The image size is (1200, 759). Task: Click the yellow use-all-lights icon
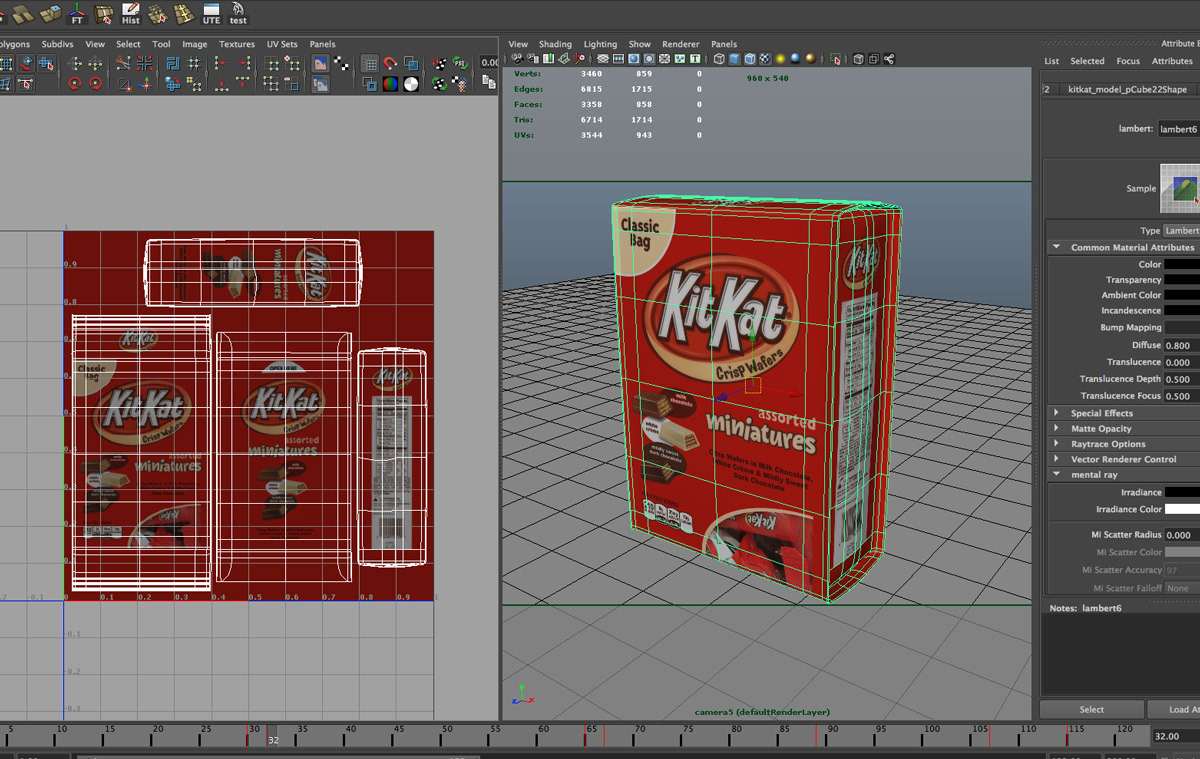coord(781,59)
